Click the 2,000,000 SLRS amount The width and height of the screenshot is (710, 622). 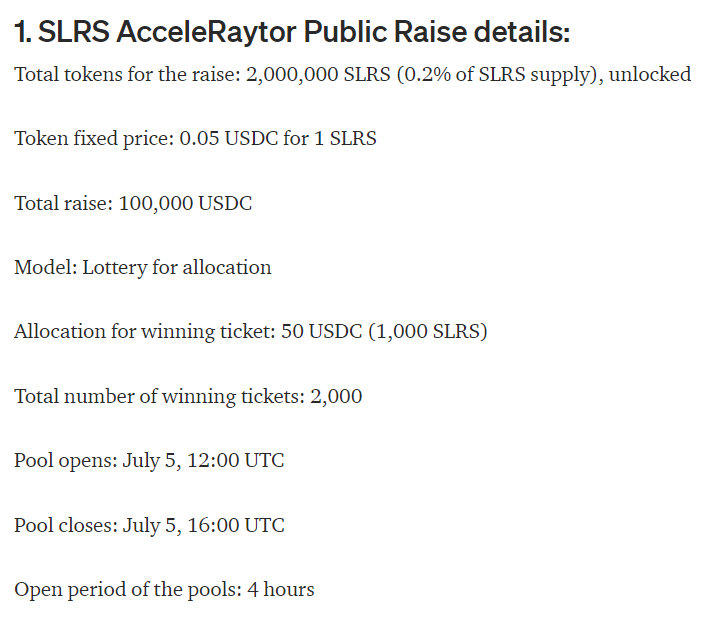point(318,75)
